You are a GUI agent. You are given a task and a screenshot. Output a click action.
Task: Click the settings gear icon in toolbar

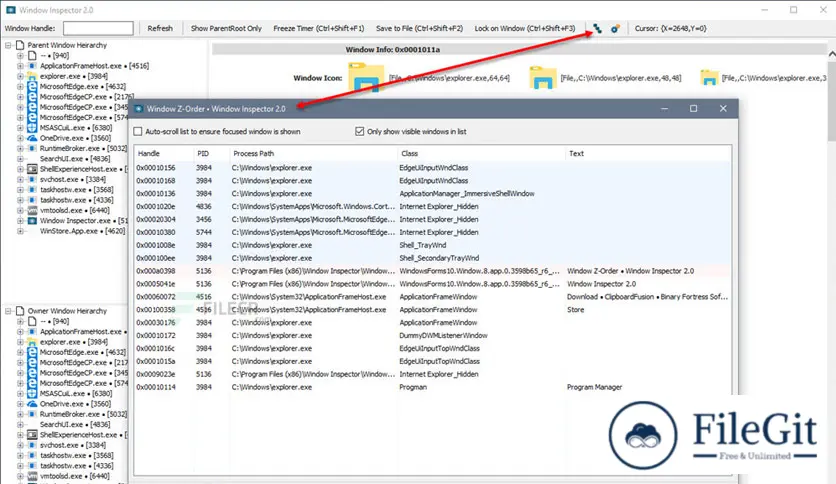(x=615, y=28)
